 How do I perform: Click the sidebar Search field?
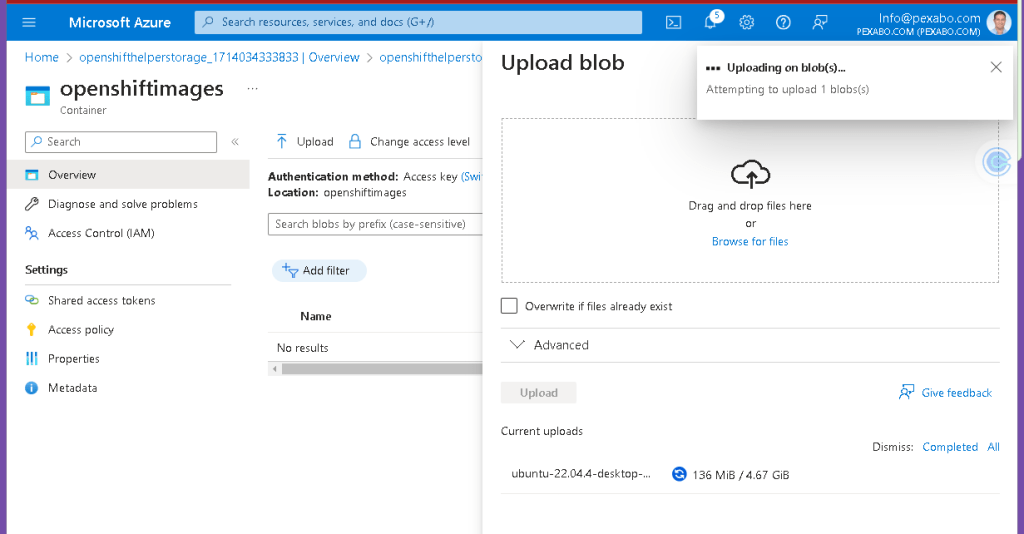(x=121, y=142)
